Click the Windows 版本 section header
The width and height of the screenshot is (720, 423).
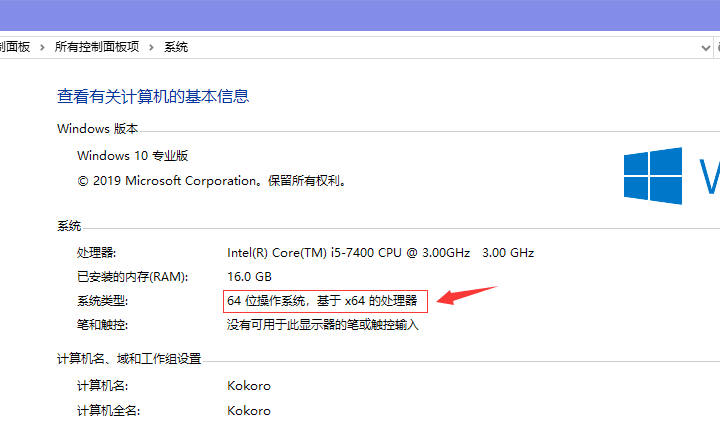click(x=97, y=129)
